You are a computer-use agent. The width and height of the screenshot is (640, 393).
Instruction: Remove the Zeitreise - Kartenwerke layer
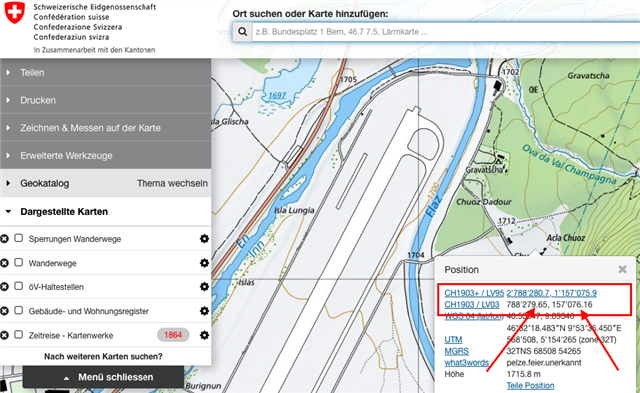click(4, 335)
